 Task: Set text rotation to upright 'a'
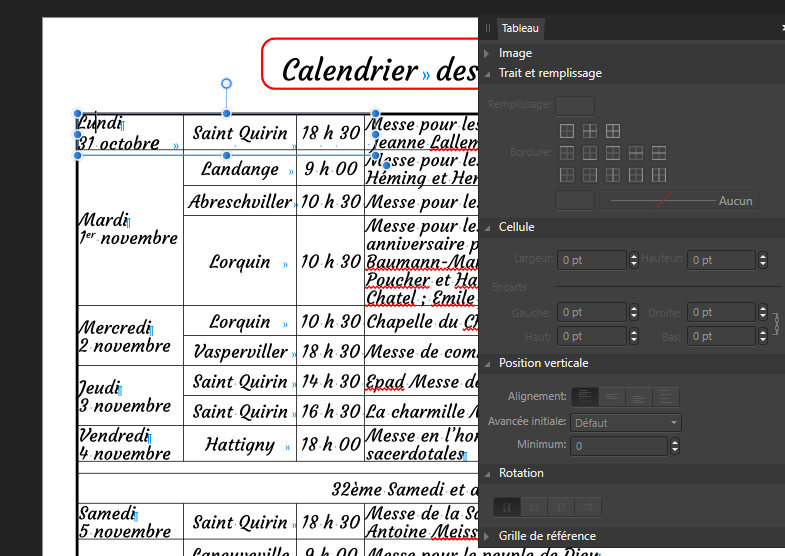pos(507,507)
